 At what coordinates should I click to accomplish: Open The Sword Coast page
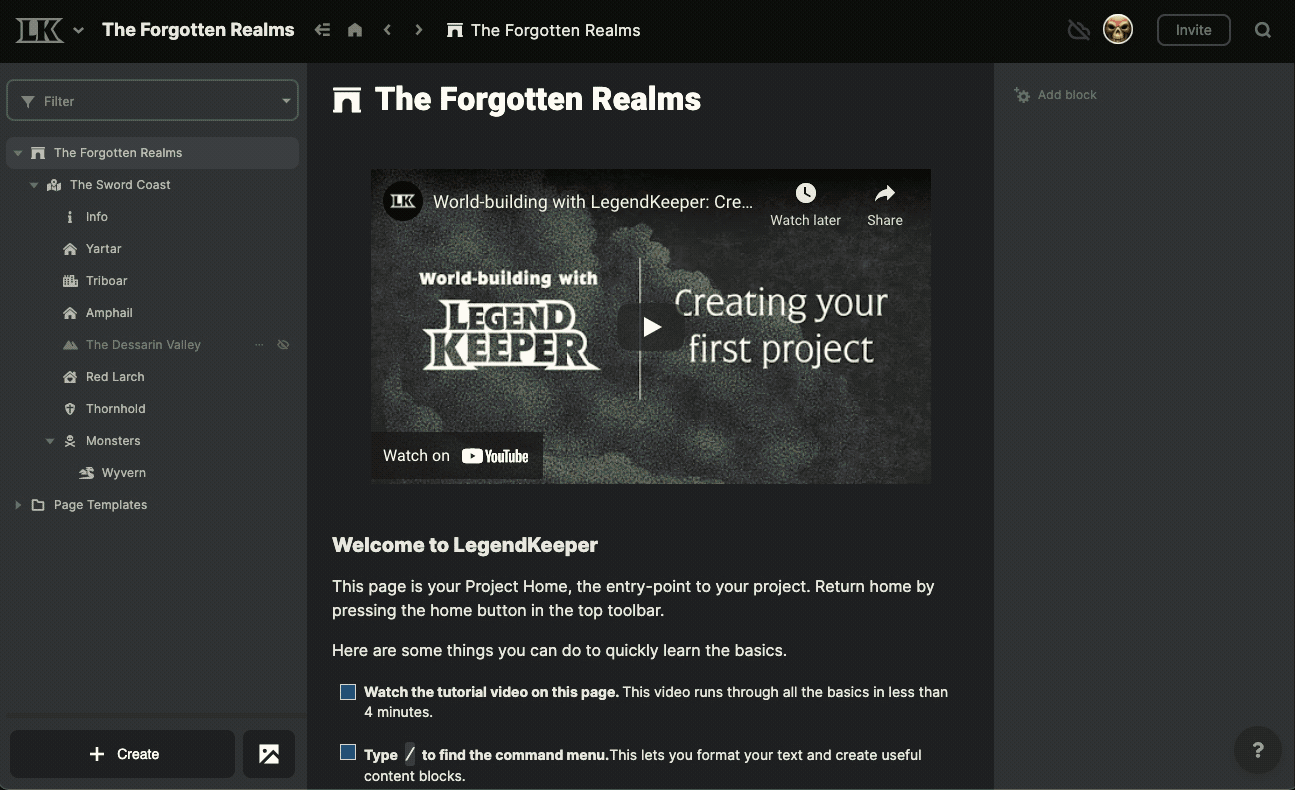[120, 185]
